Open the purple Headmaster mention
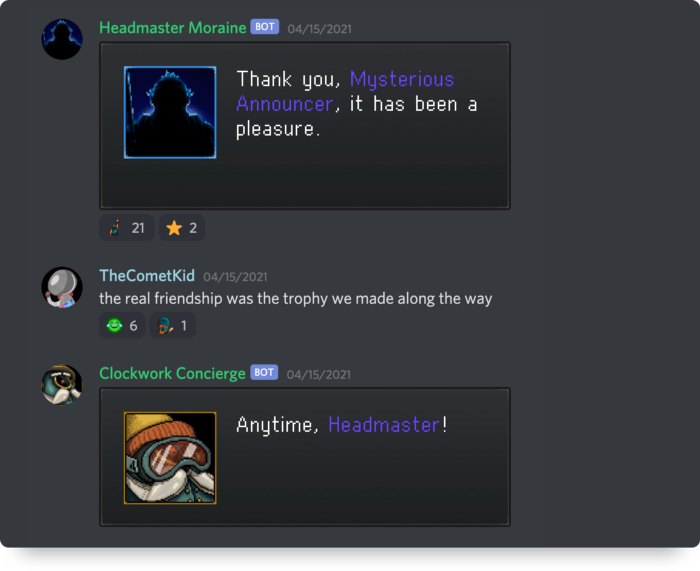The image size is (700, 571). click(x=384, y=425)
